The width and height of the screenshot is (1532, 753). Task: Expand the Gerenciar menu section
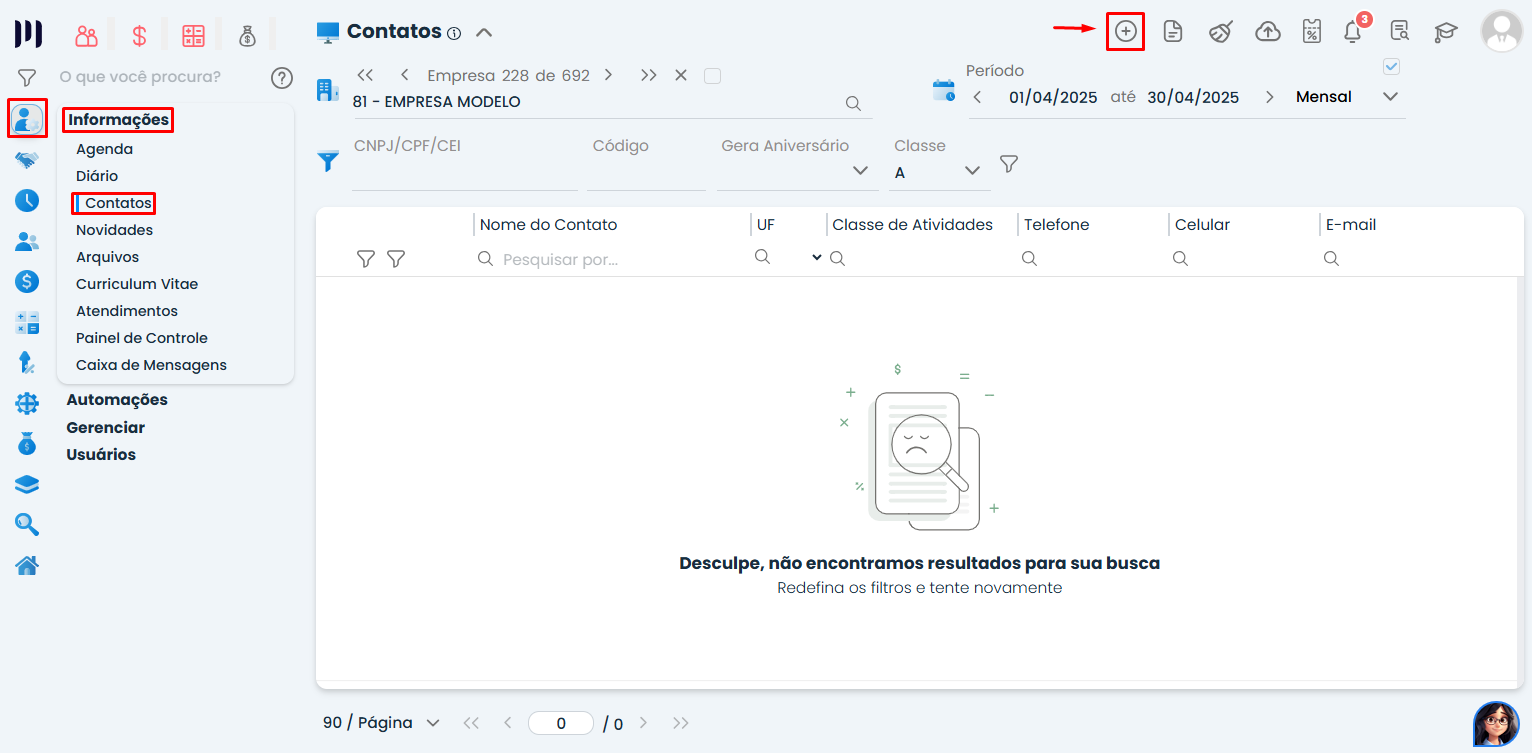105,428
